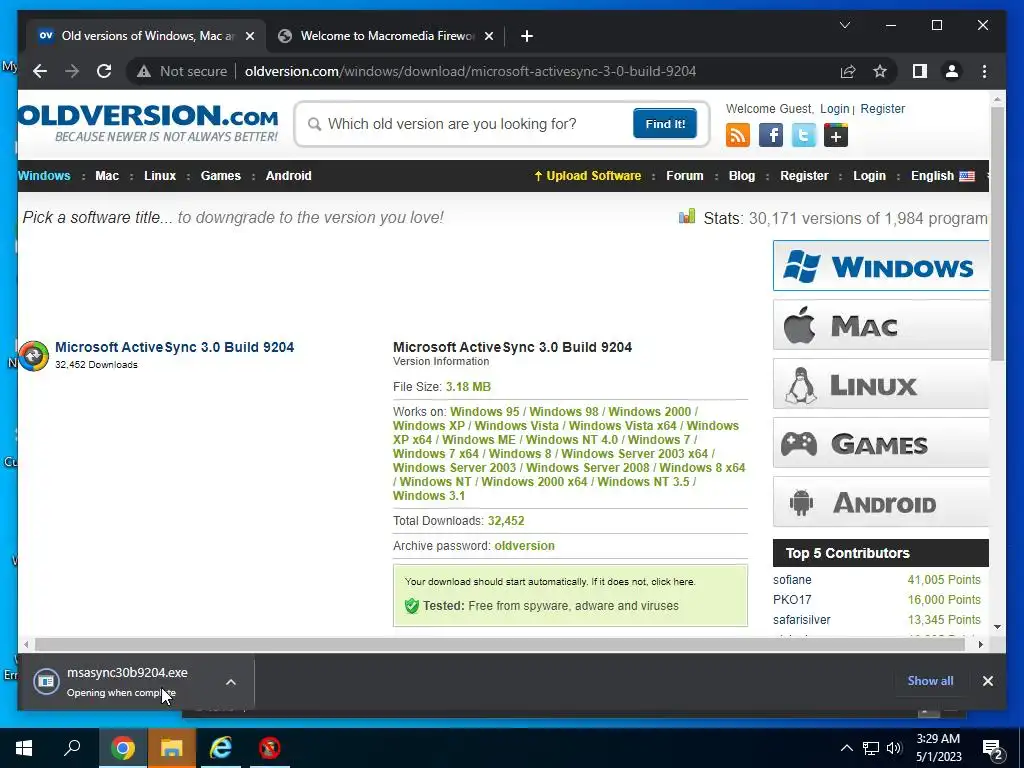This screenshot has width=1024, height=768.
Task: Click Upload Software link
Action: [x=588, y=176]
